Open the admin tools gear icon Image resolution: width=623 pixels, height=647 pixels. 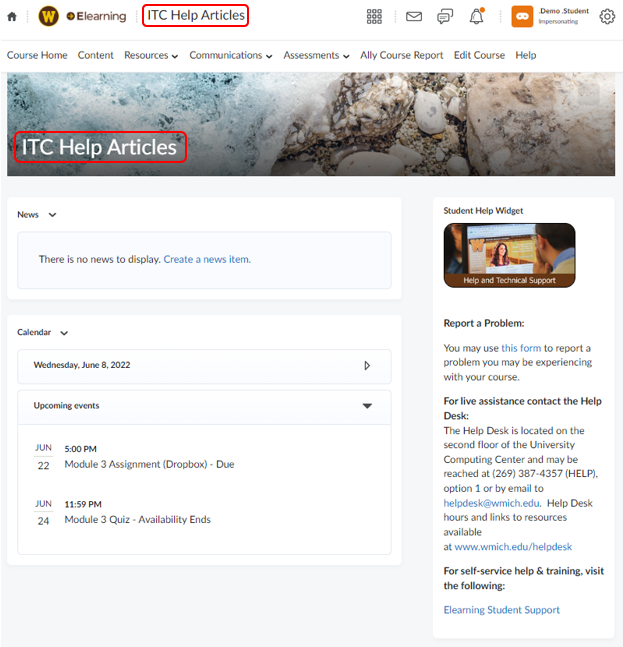tap(607, 16)
